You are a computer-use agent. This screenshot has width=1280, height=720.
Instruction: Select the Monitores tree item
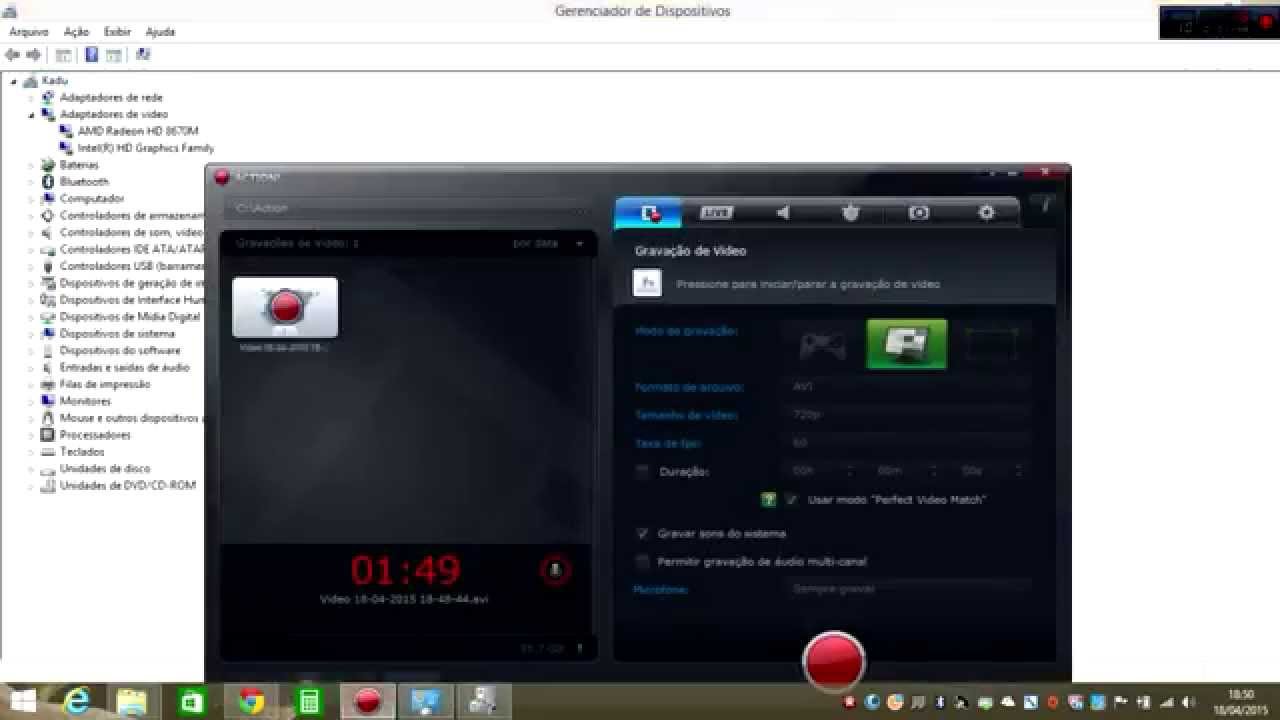[x=85, y=401]
